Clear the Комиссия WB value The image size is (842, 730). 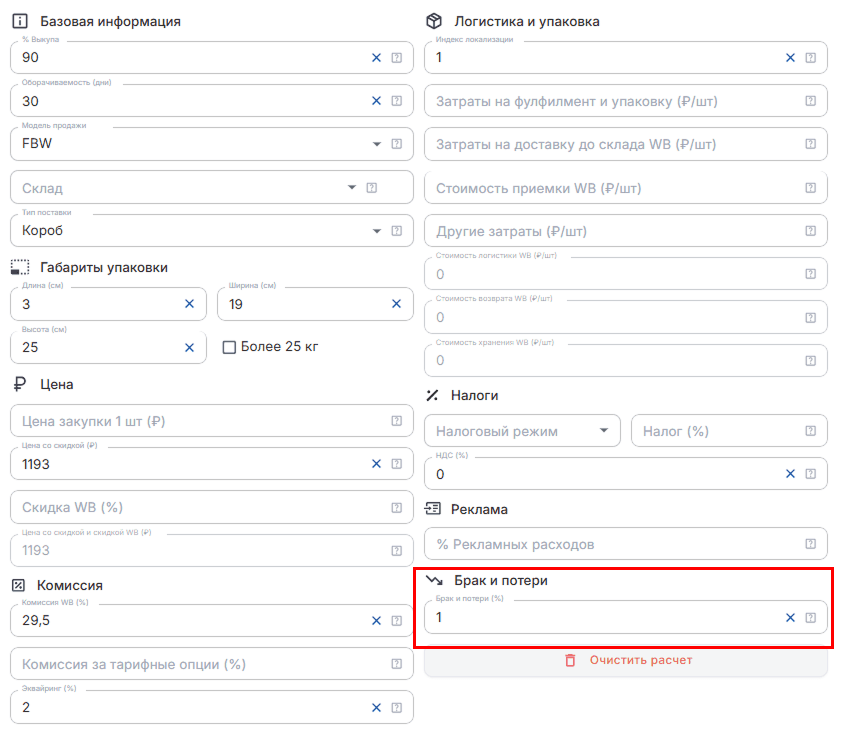(376, 621)
